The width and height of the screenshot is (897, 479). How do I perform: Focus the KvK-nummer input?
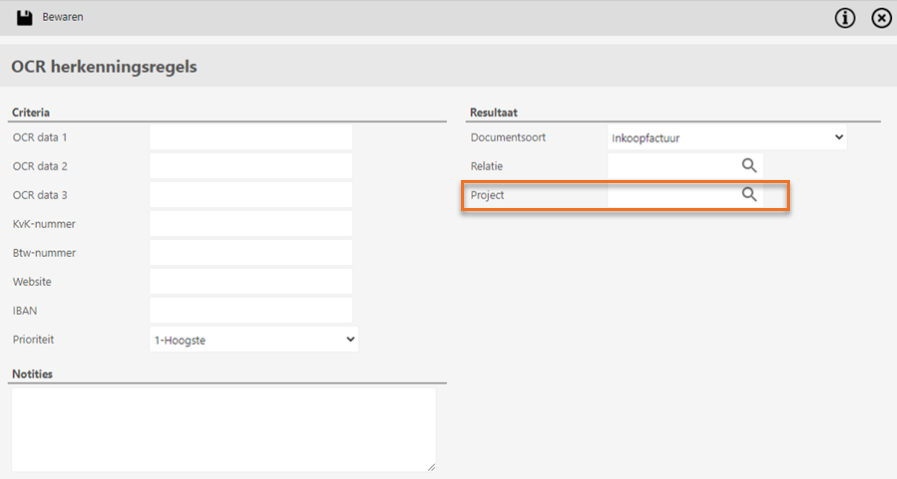click(251, 224)
